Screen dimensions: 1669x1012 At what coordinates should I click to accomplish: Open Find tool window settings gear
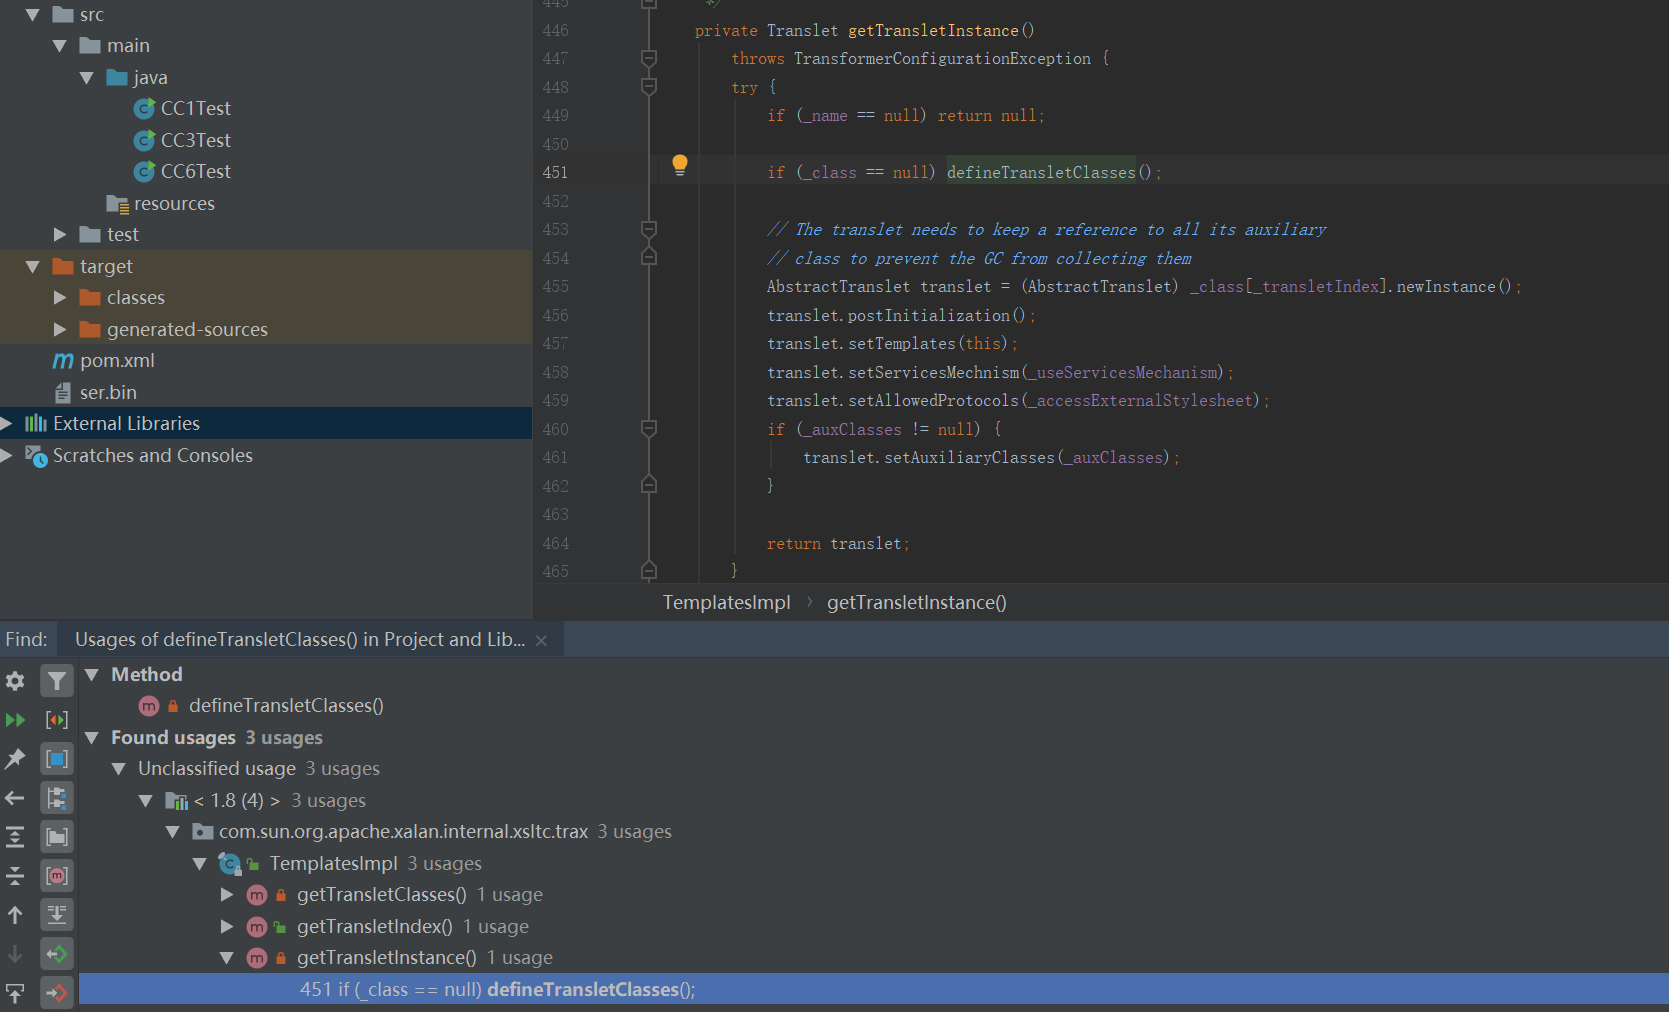(15, 681)
